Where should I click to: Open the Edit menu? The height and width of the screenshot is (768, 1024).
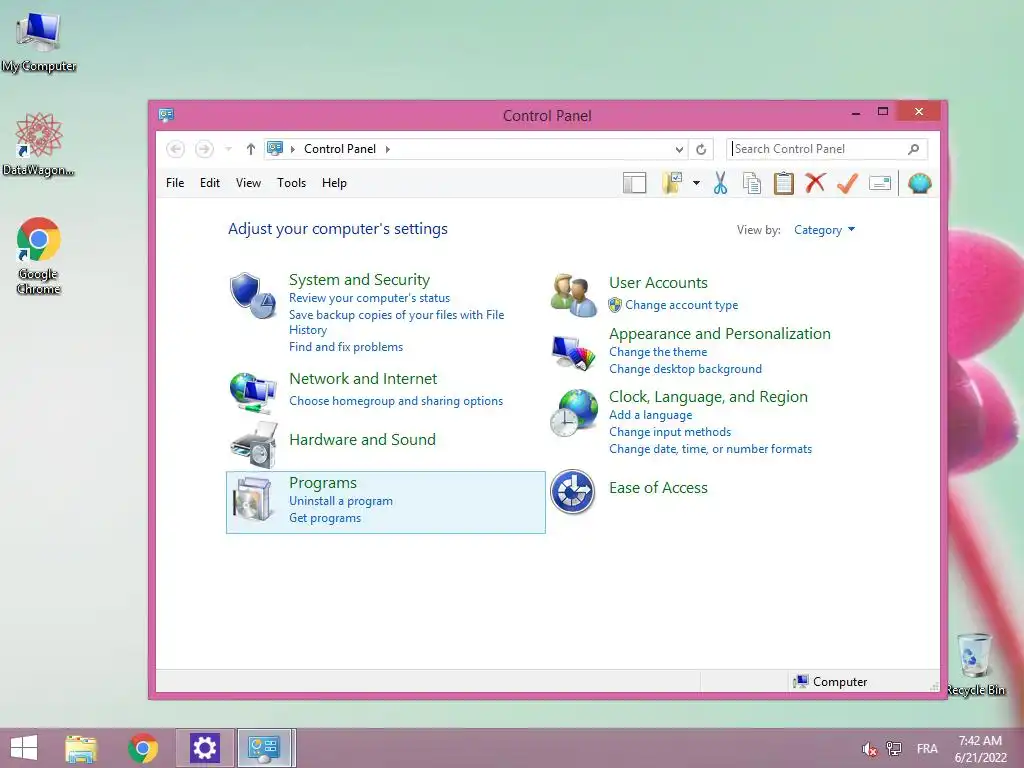(x=210, y=183)
